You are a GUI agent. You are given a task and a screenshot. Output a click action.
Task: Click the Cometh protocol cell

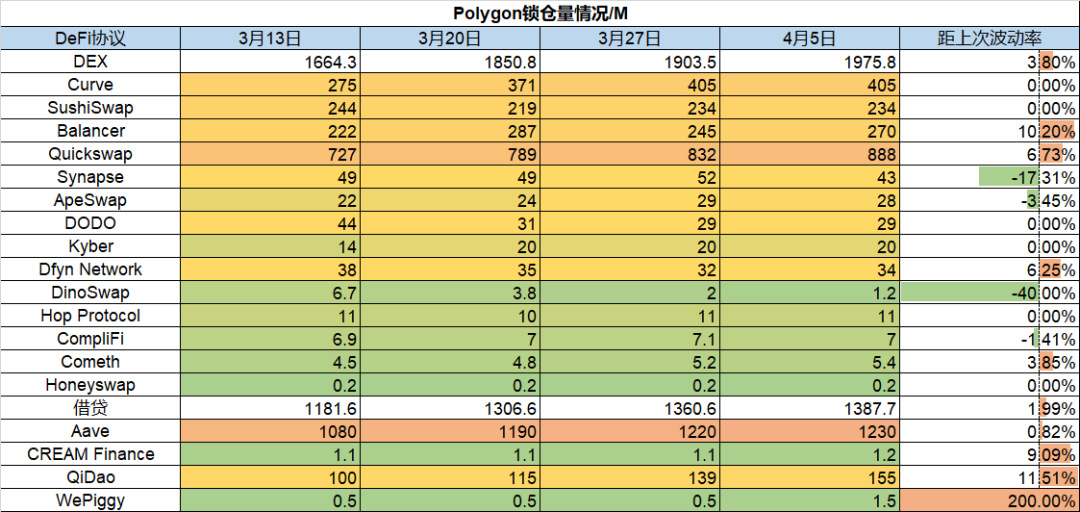click(90, 362)
